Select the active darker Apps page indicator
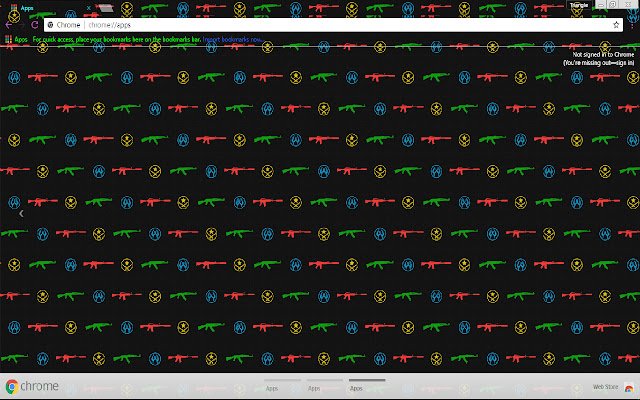The image size is (640, 400). [x=367, y=385]
